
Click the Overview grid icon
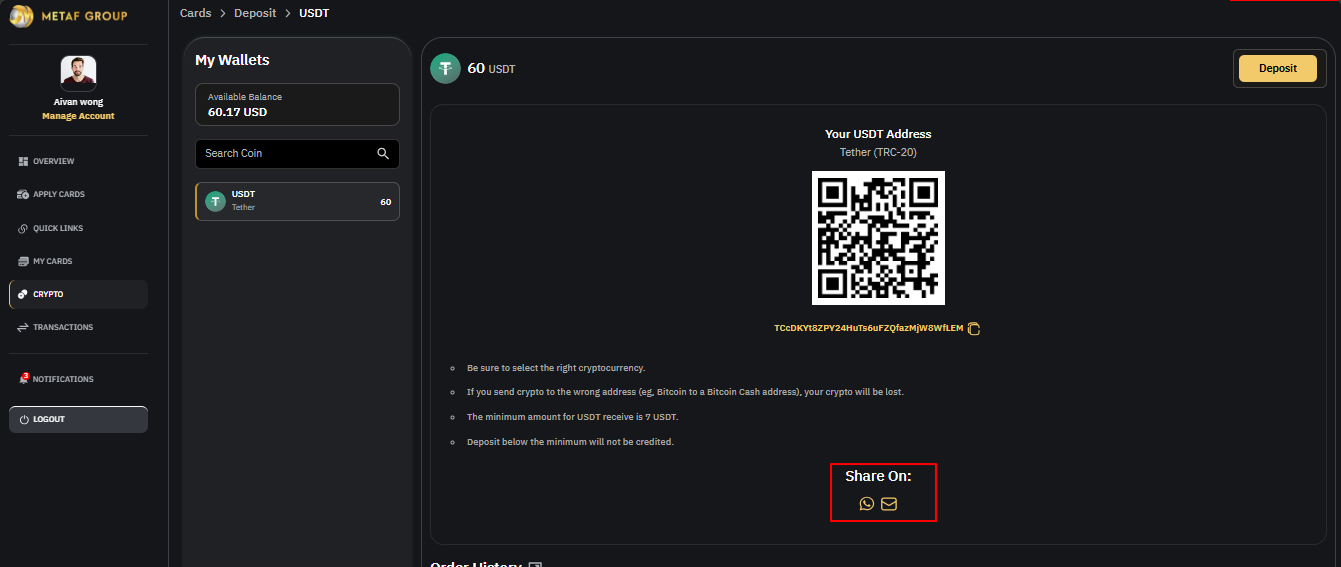tap(23, 161)
